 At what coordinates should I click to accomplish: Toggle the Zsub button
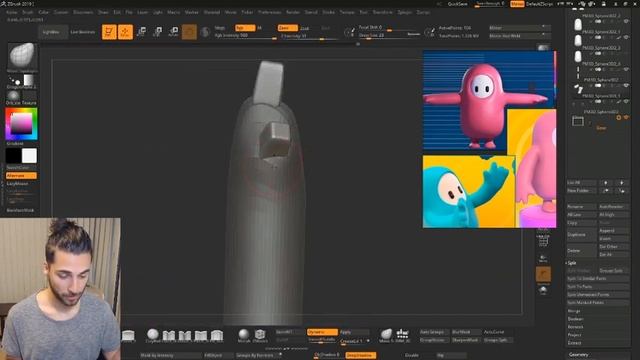click(x=304, y=28)
